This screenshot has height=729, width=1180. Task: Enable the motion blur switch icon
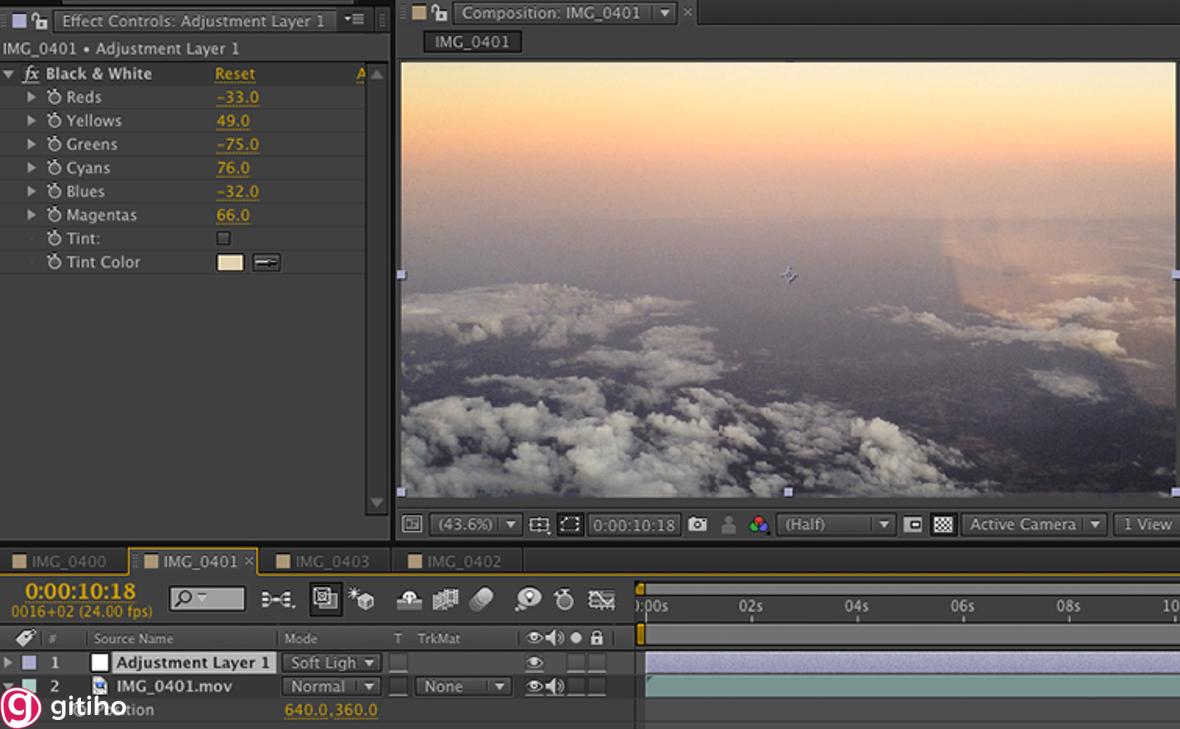coord(482,599)
